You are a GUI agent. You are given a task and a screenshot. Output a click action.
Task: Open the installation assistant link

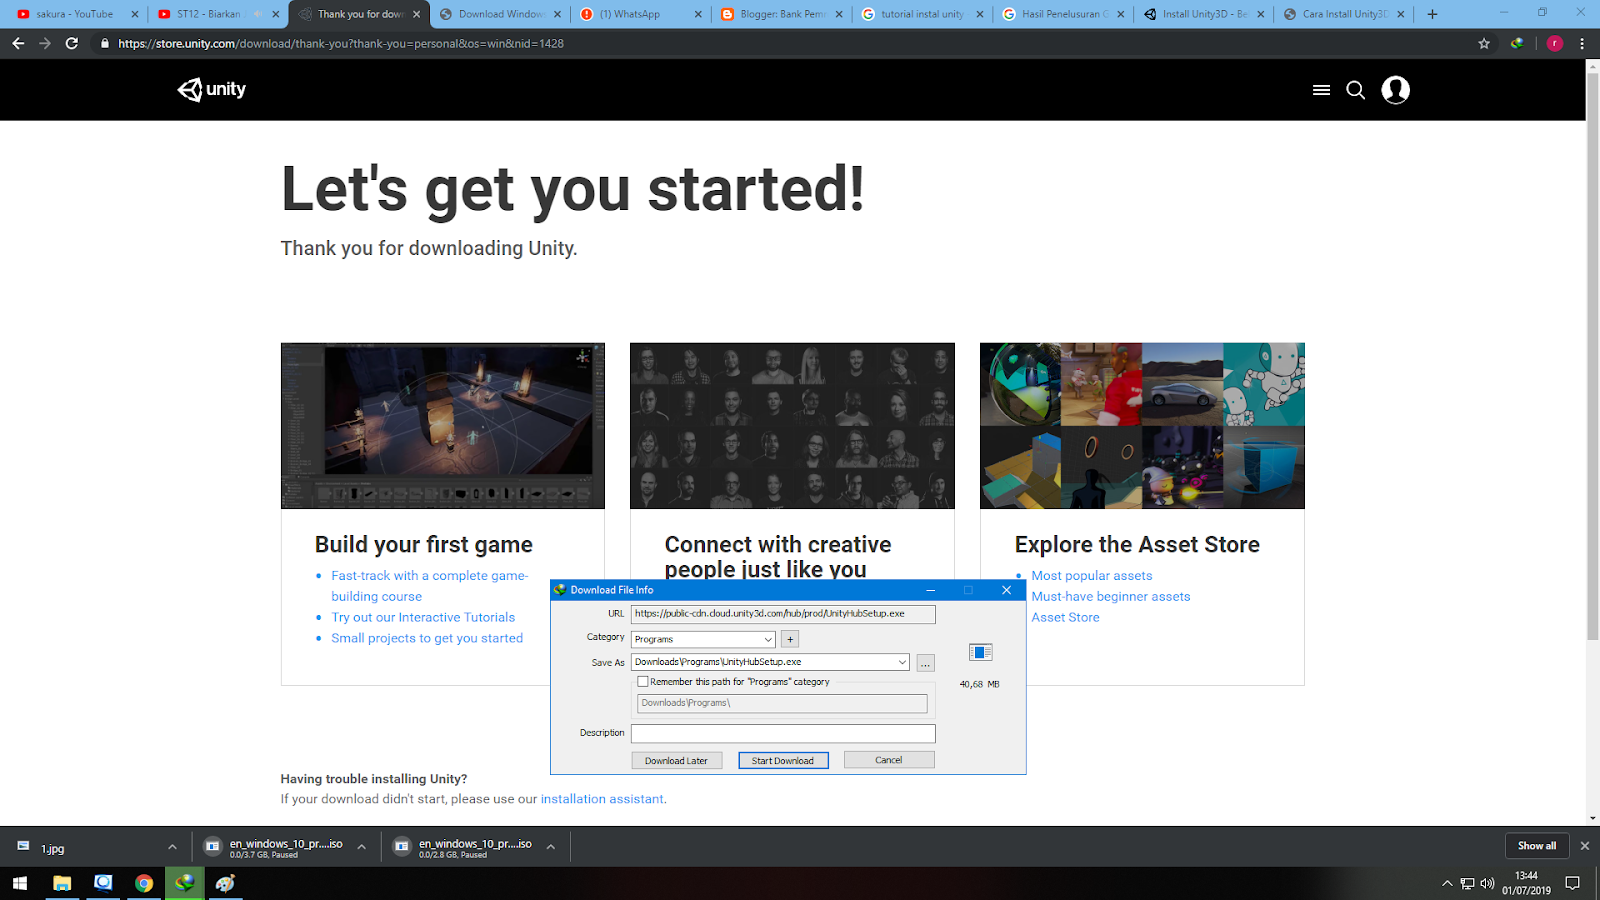[x=601, y=798]
